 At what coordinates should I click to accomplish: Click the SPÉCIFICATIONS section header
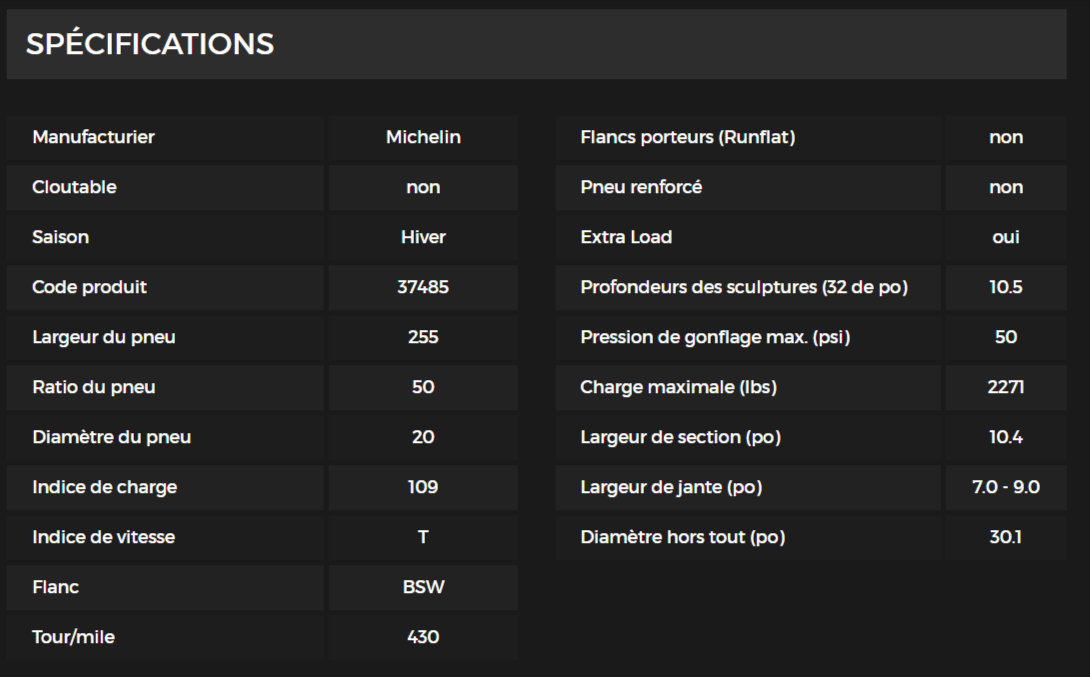click(150, 44)
